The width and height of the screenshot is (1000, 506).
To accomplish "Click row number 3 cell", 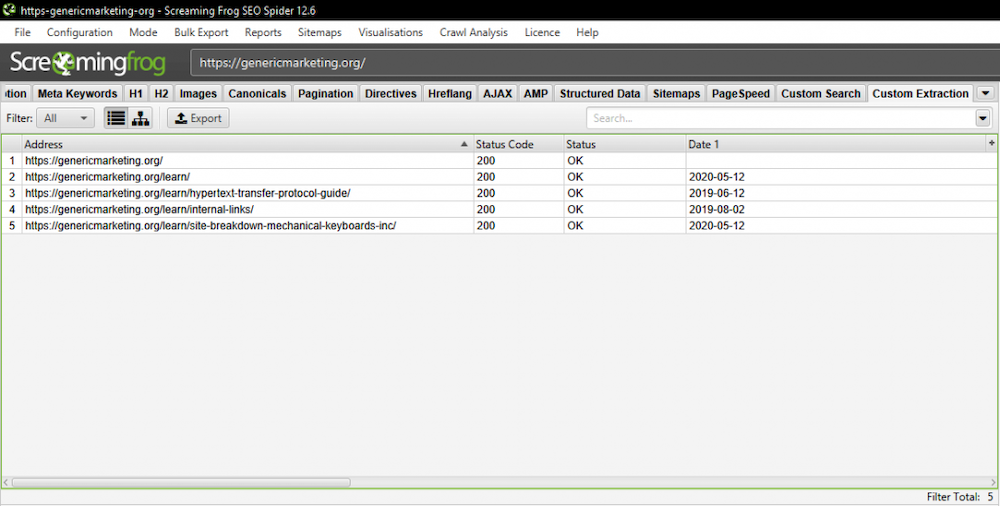I will (12, 193).
